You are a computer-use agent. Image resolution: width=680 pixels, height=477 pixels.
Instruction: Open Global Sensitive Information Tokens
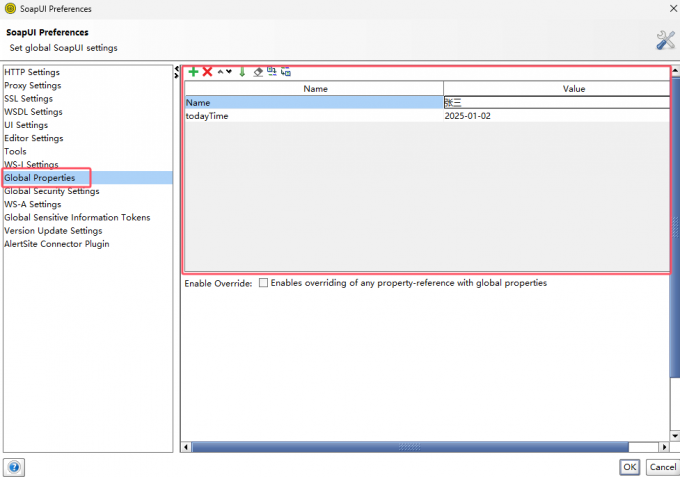point(77,217)
